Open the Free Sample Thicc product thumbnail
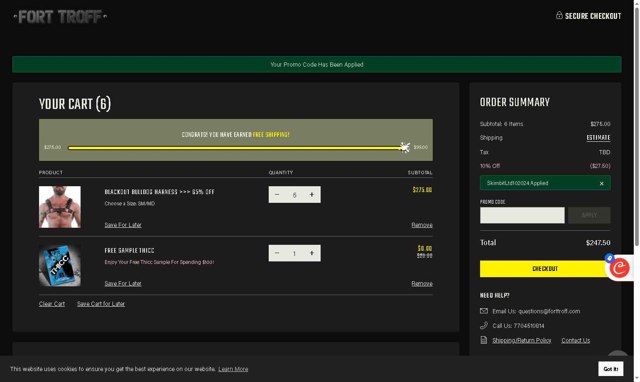This screenshot has height=382, width=640. pyautogui.click(x=60, y=265)
